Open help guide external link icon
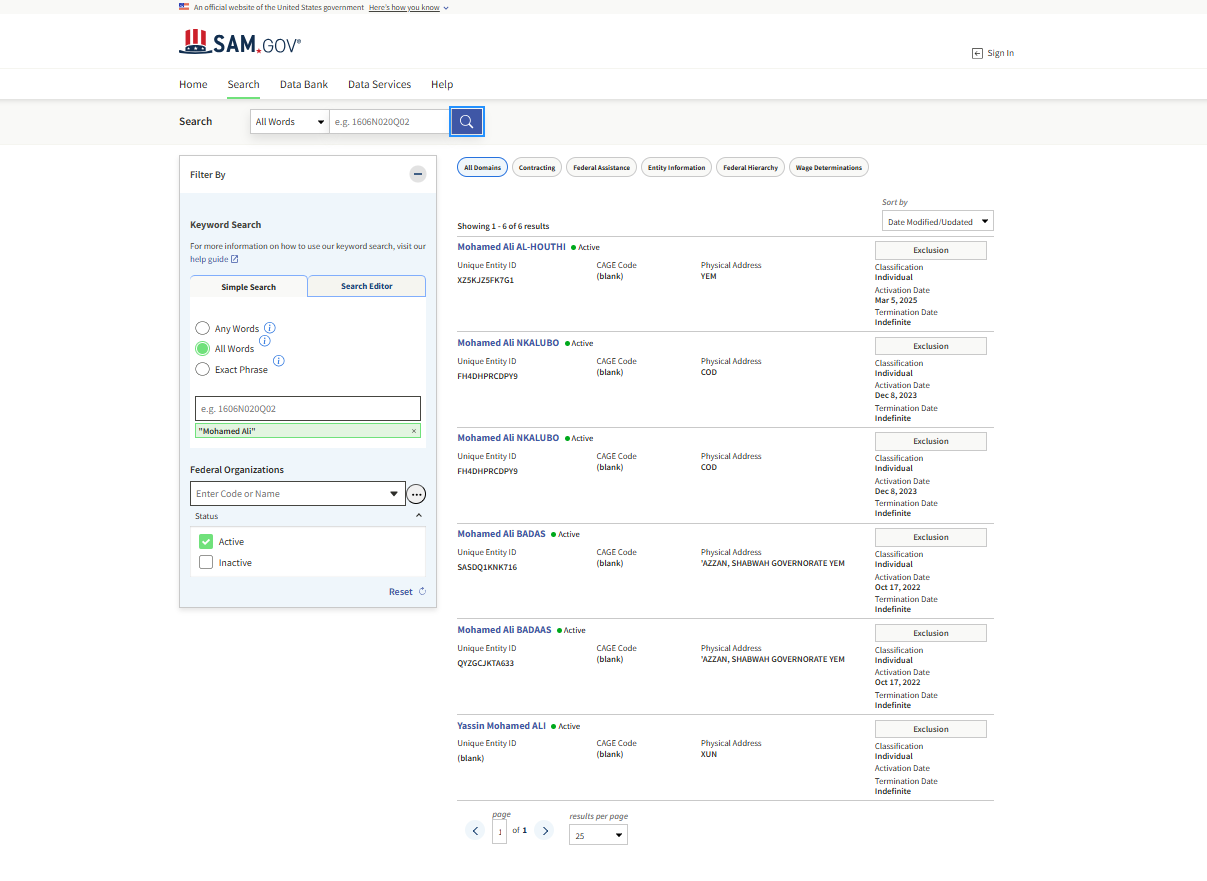 pyautogui.click(x=233, y=258)
